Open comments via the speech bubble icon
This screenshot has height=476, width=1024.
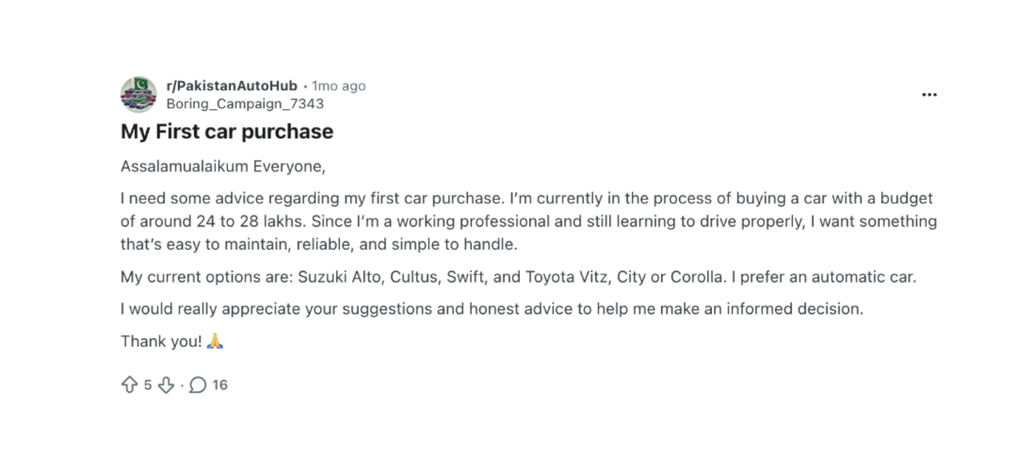tap(197, 385)
